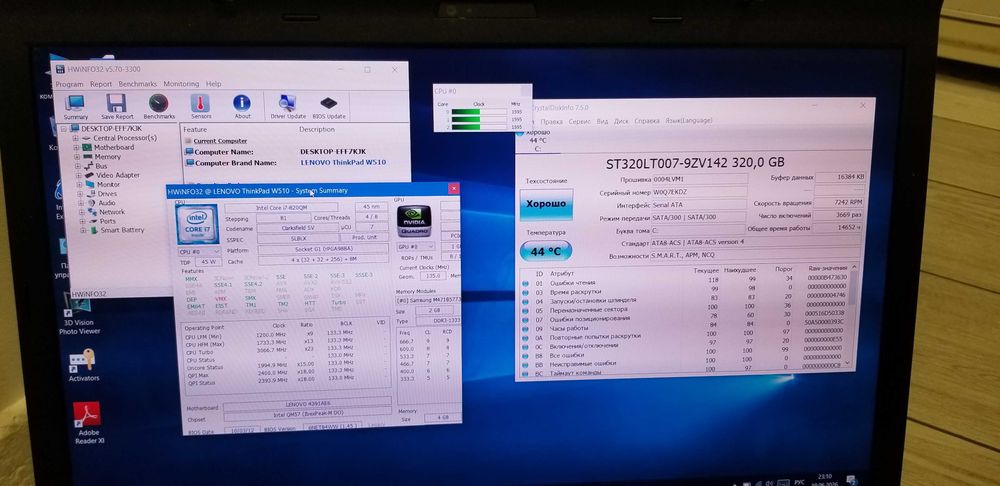Open Benchmarks gauge icon in toolbar
The image size is (1000, 486).
point(159,107)
